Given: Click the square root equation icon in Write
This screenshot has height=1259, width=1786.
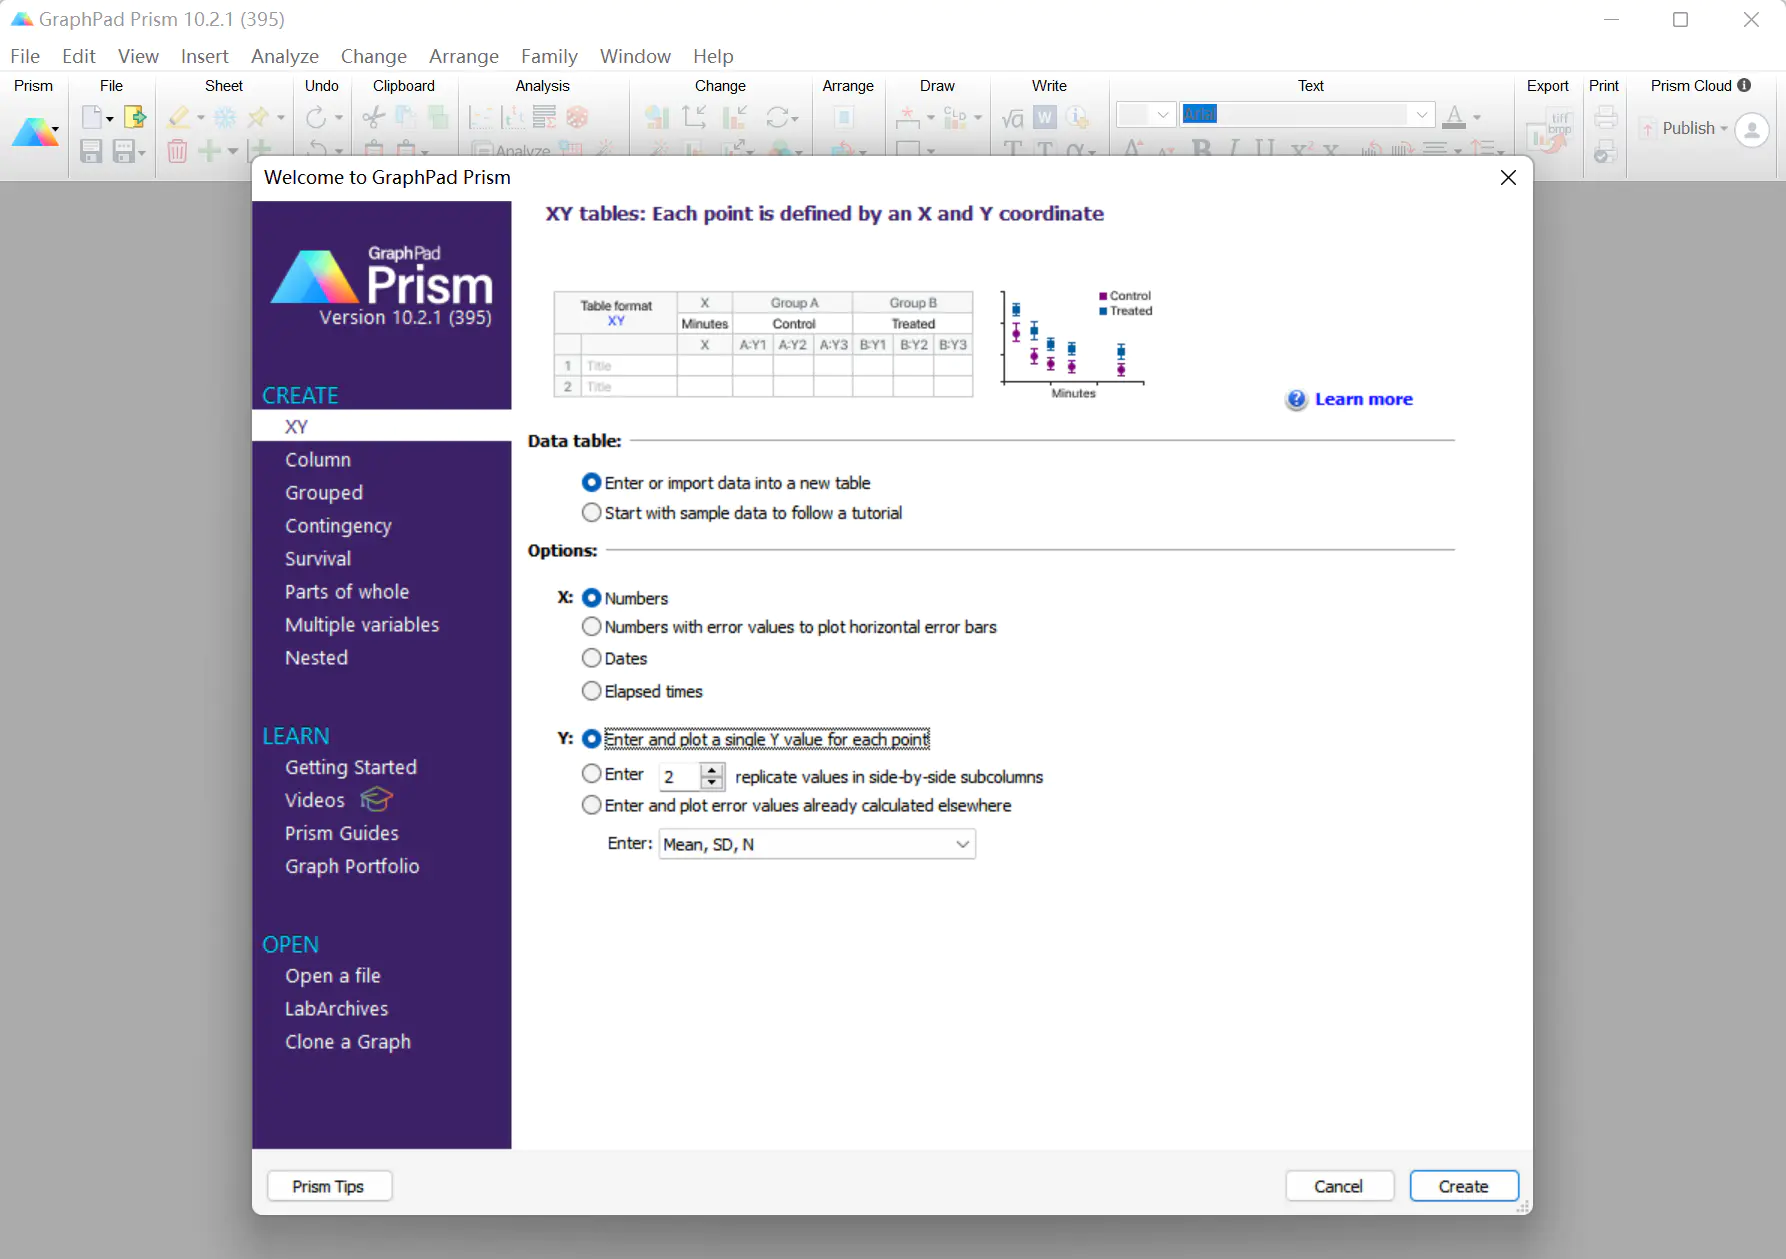Looking at the screenshot, I should [x=1013, y=118].
